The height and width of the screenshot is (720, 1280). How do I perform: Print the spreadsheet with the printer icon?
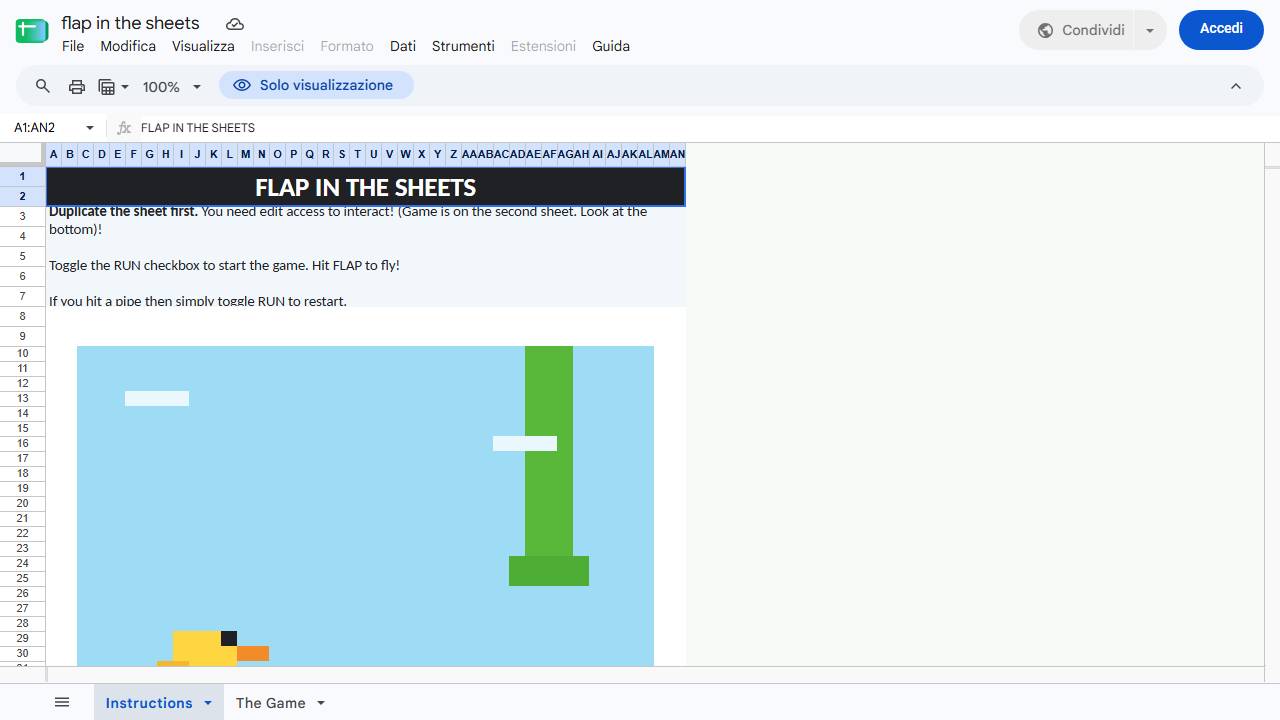click(77, 86)
